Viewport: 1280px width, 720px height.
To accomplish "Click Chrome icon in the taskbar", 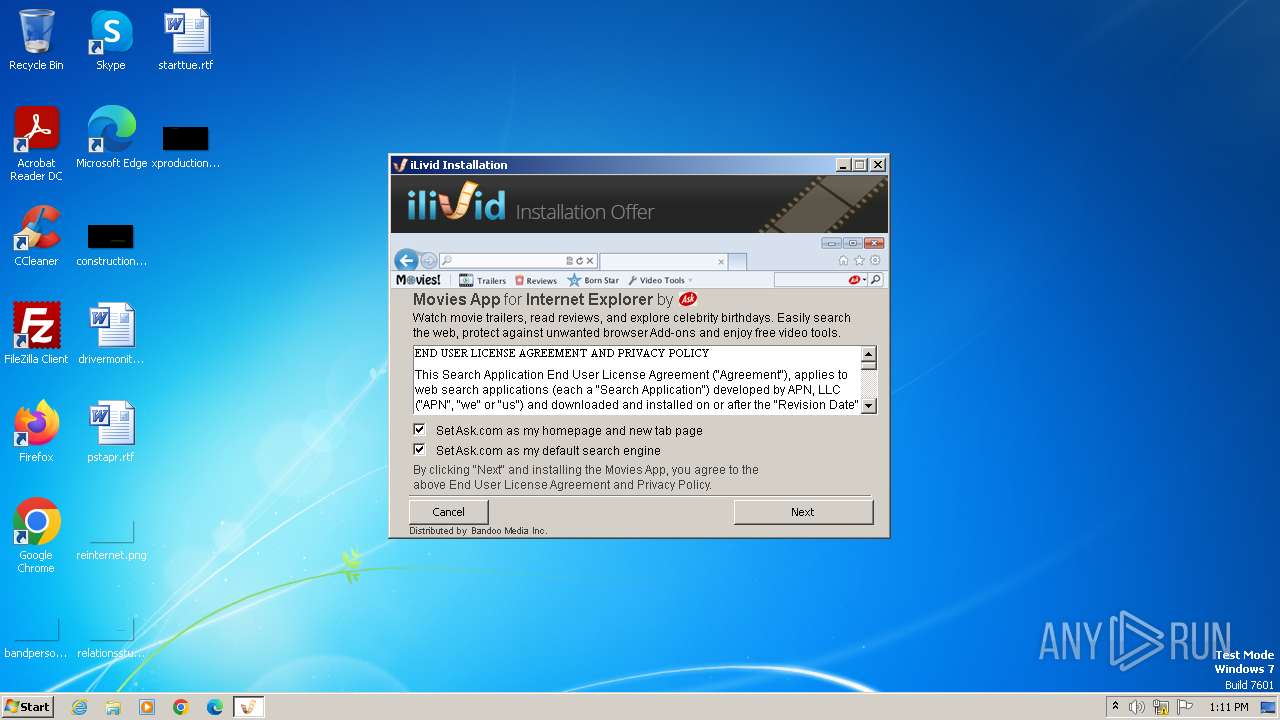I will coord(181,707).
